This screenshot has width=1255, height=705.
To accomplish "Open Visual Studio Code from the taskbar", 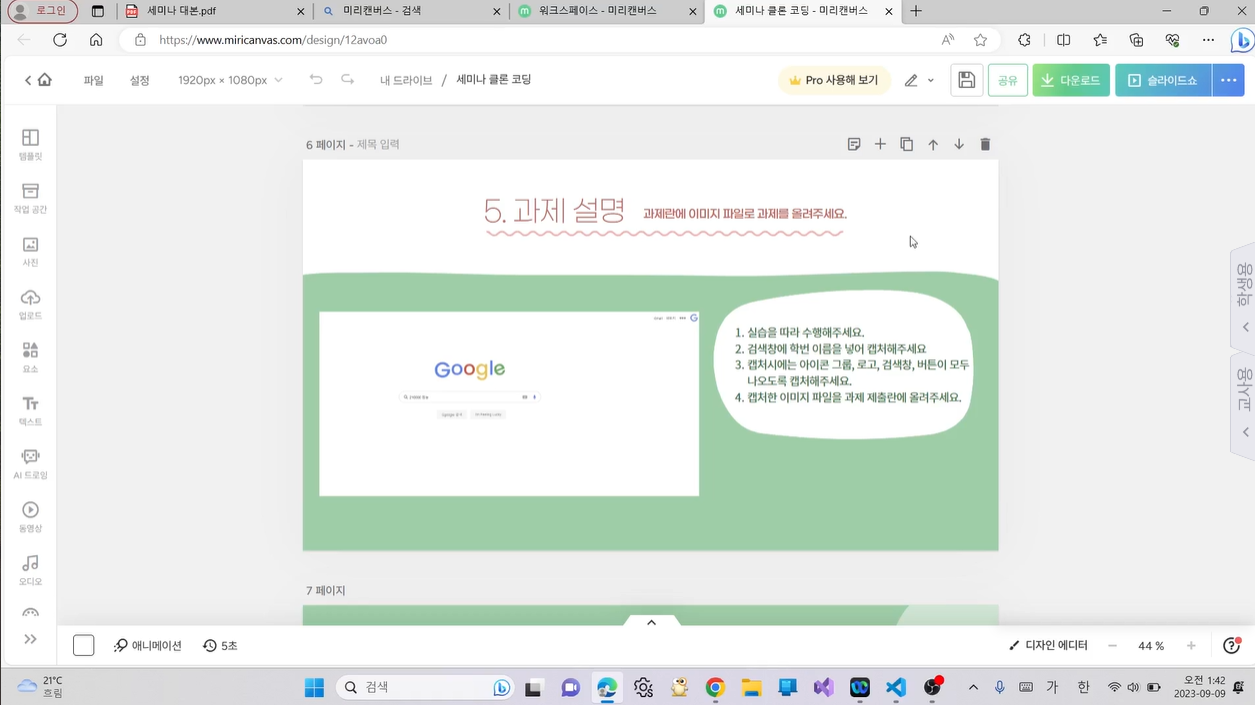I will [x=896, y=687].
